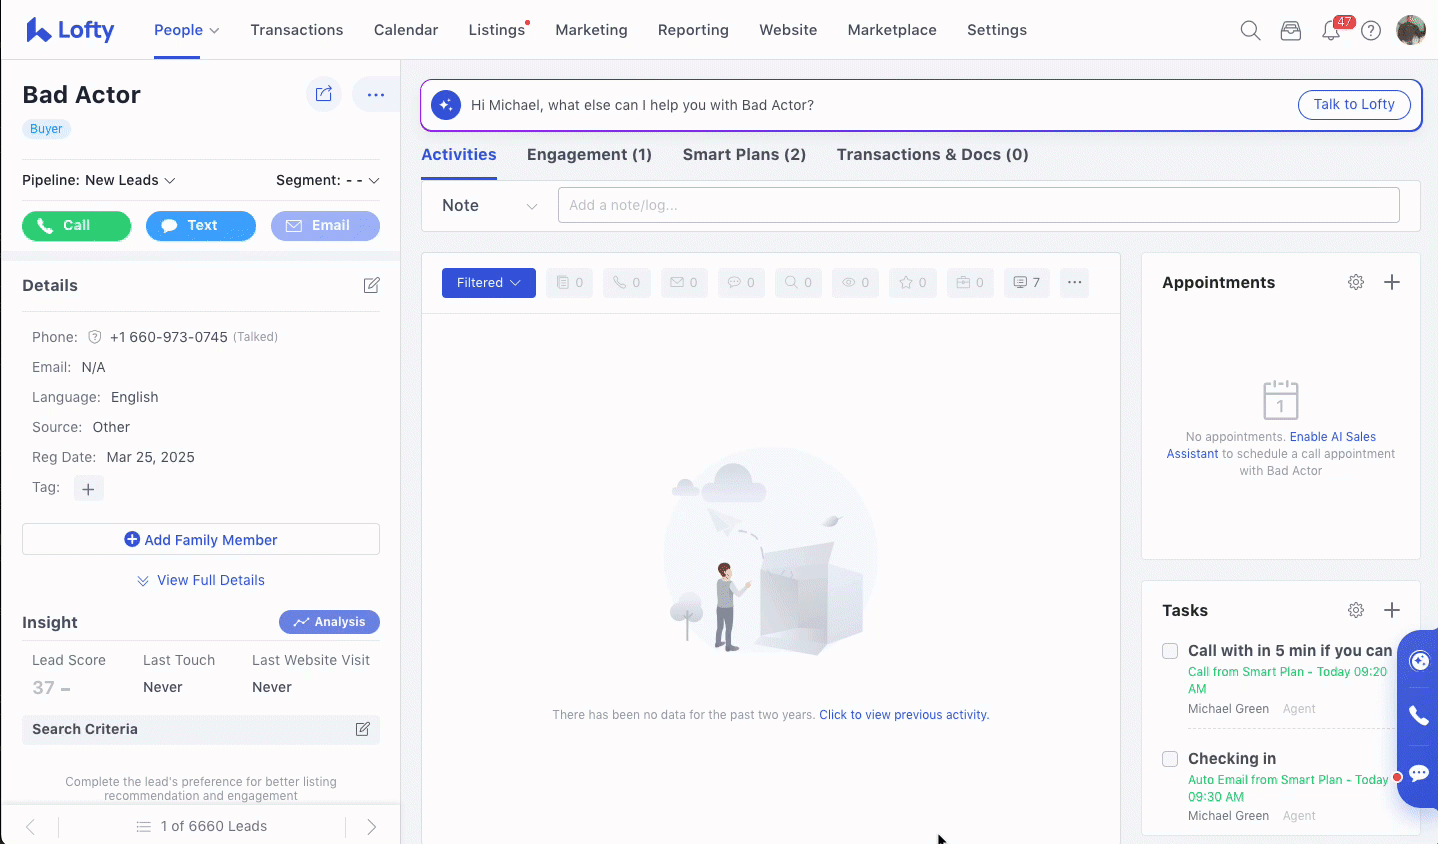
Task: Share lead via export icon beside name
Action: (x=324, y=94)
